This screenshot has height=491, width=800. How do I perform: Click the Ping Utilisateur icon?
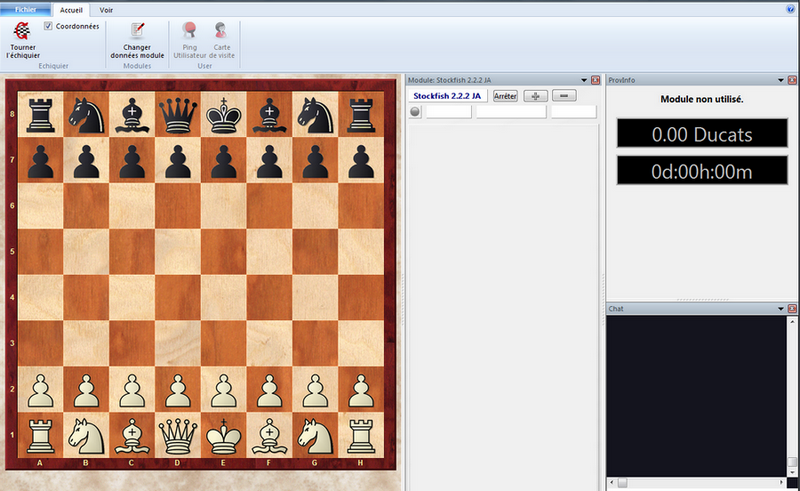(x=188, y=32)
